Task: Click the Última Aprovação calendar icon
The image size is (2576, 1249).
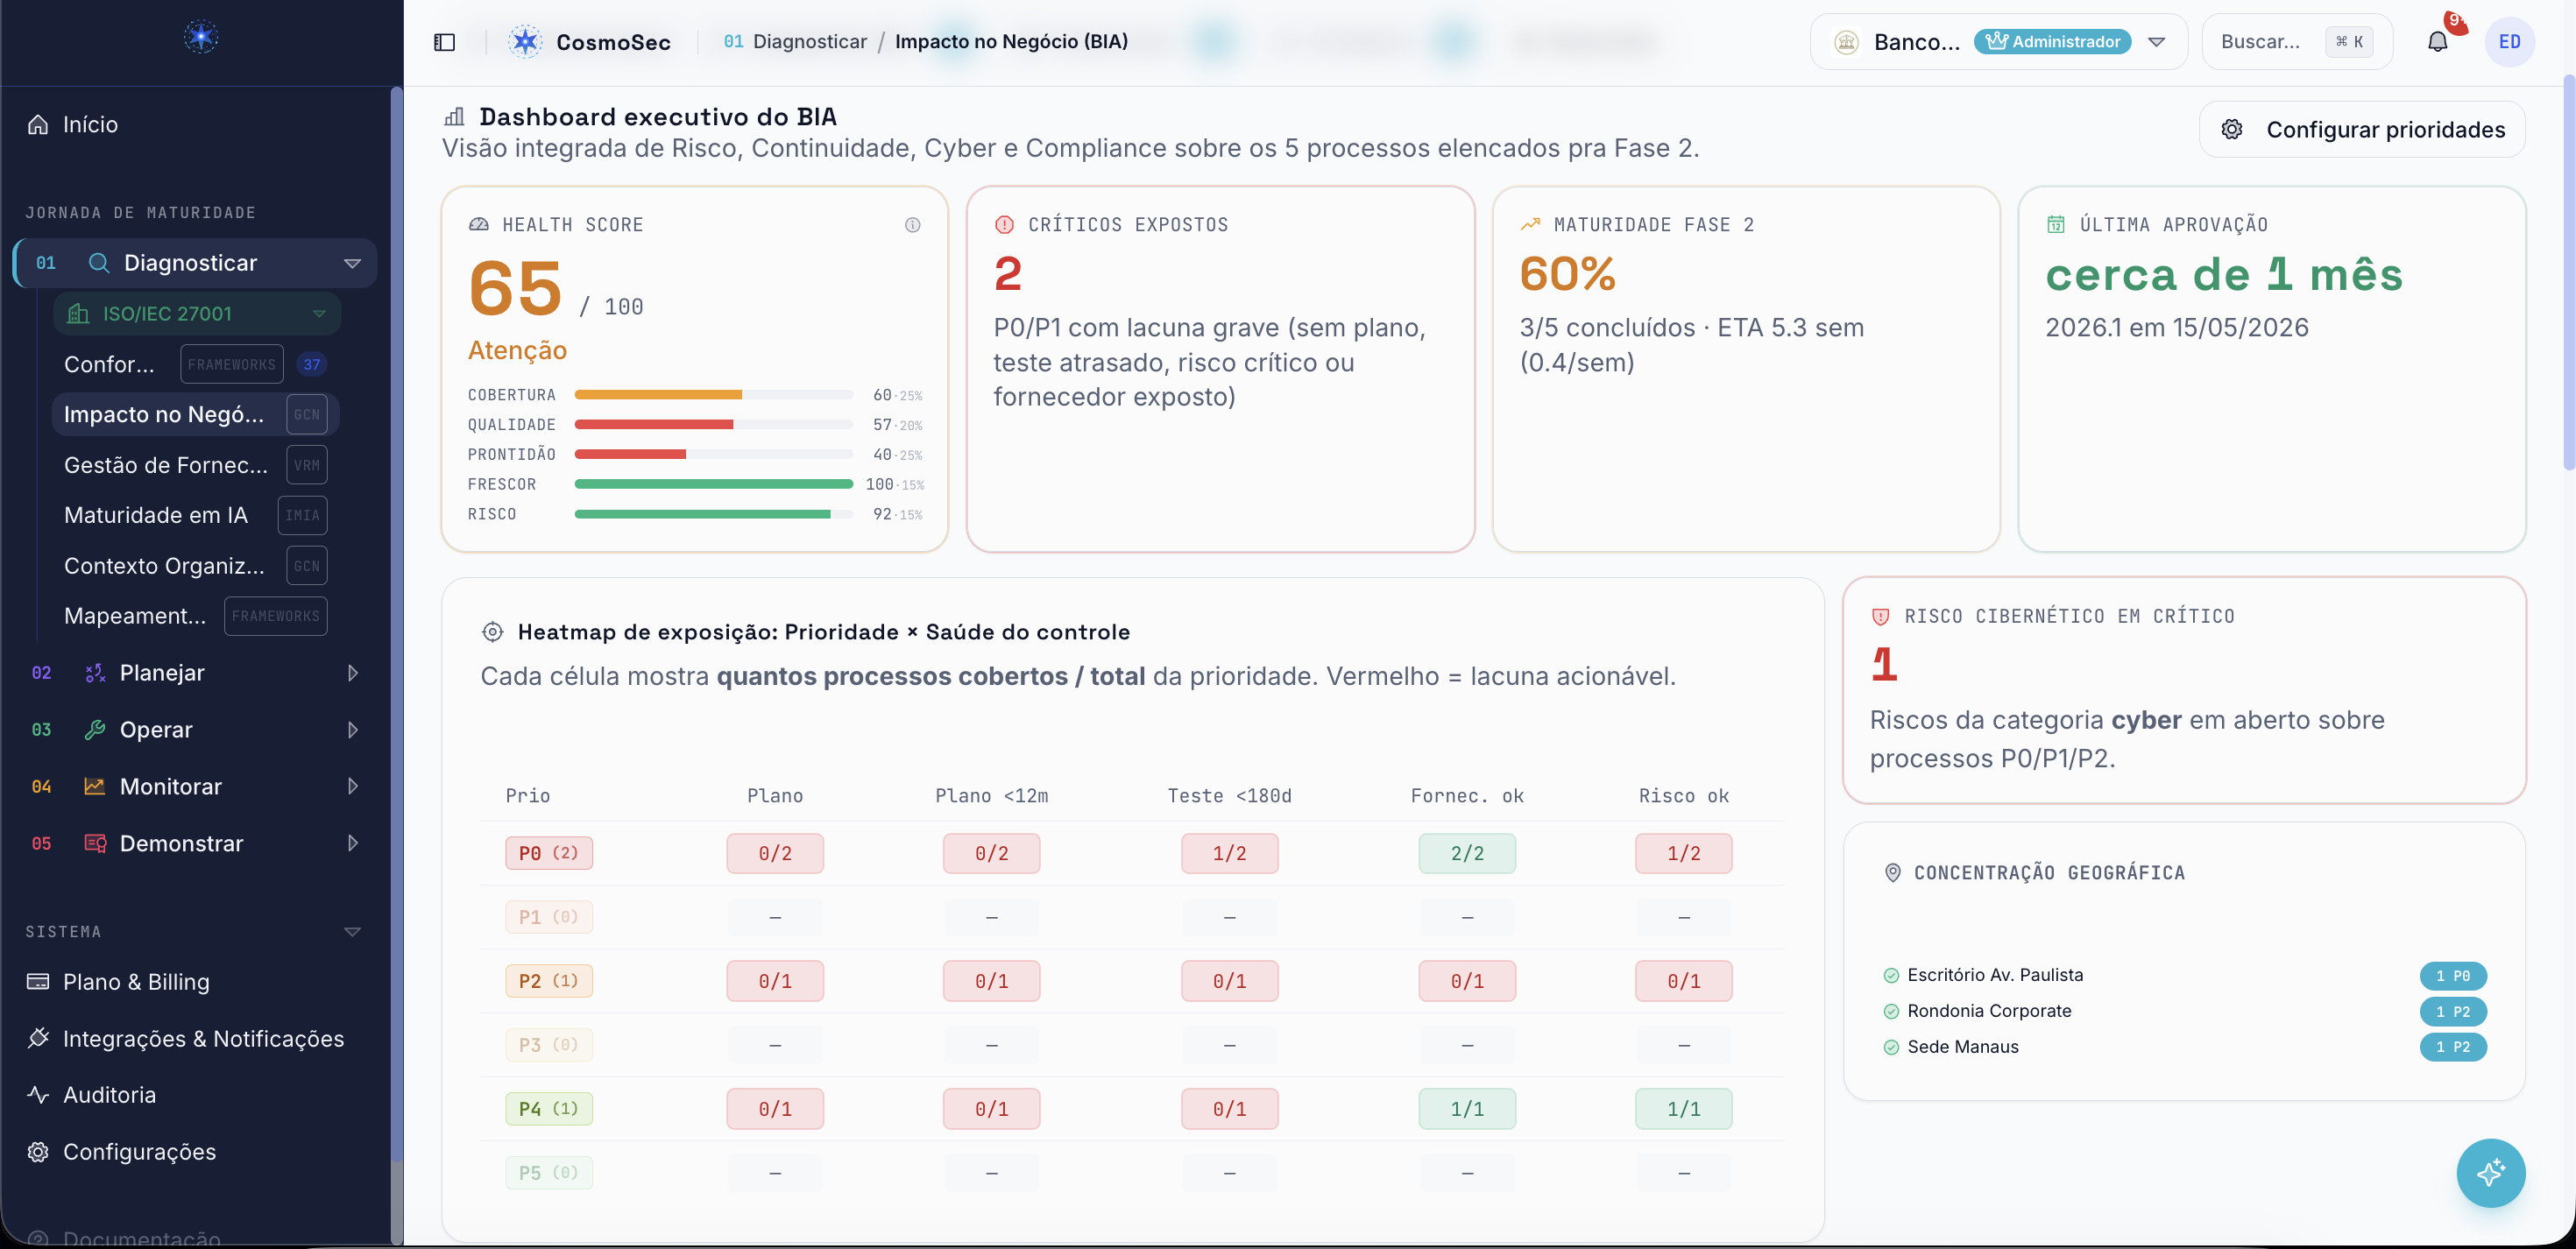Action: coord(2056,225)
